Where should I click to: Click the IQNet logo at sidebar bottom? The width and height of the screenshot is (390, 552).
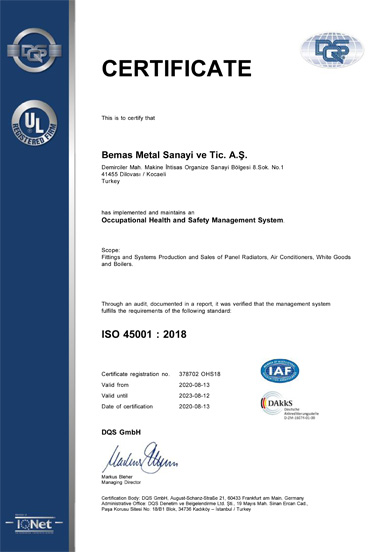click(34, 524)
